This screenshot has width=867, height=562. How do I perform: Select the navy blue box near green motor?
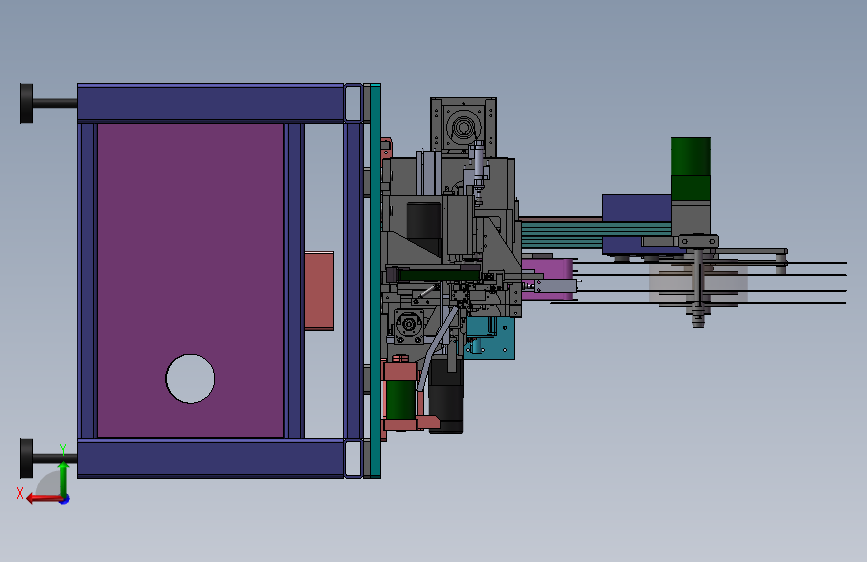point(636,208)
